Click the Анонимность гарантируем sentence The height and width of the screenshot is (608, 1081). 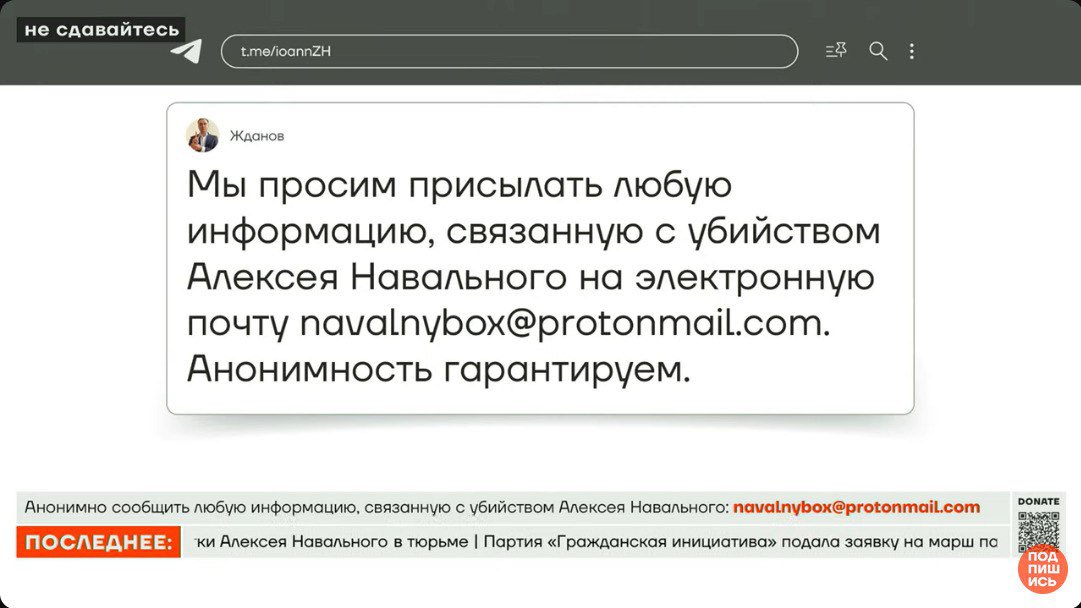point(438,369)
